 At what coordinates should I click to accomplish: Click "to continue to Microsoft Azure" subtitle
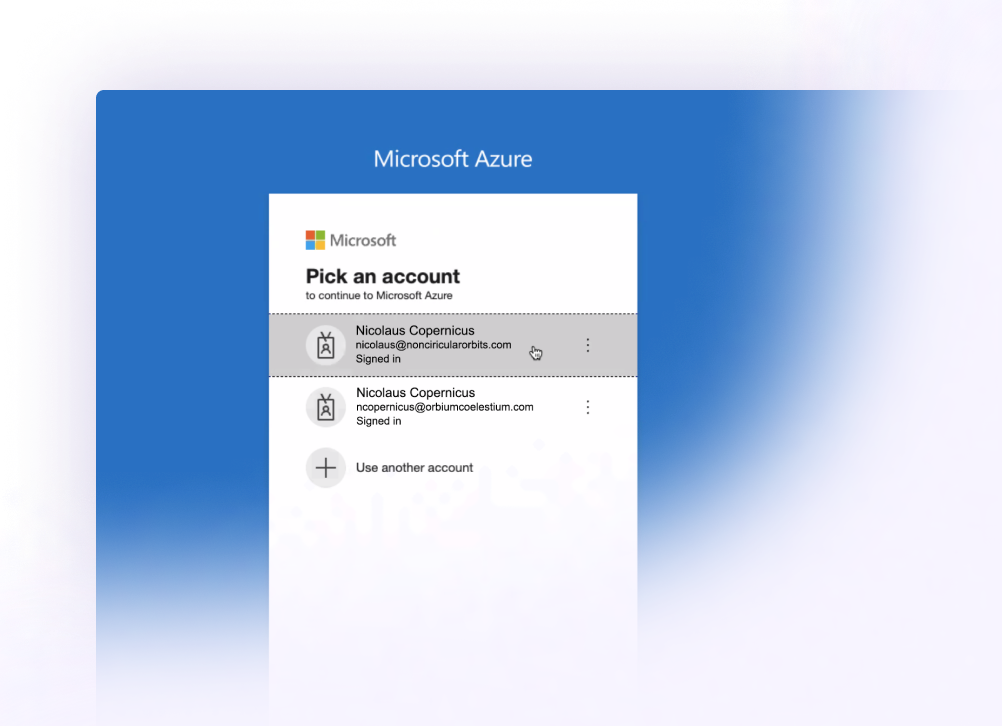(379, 296)
